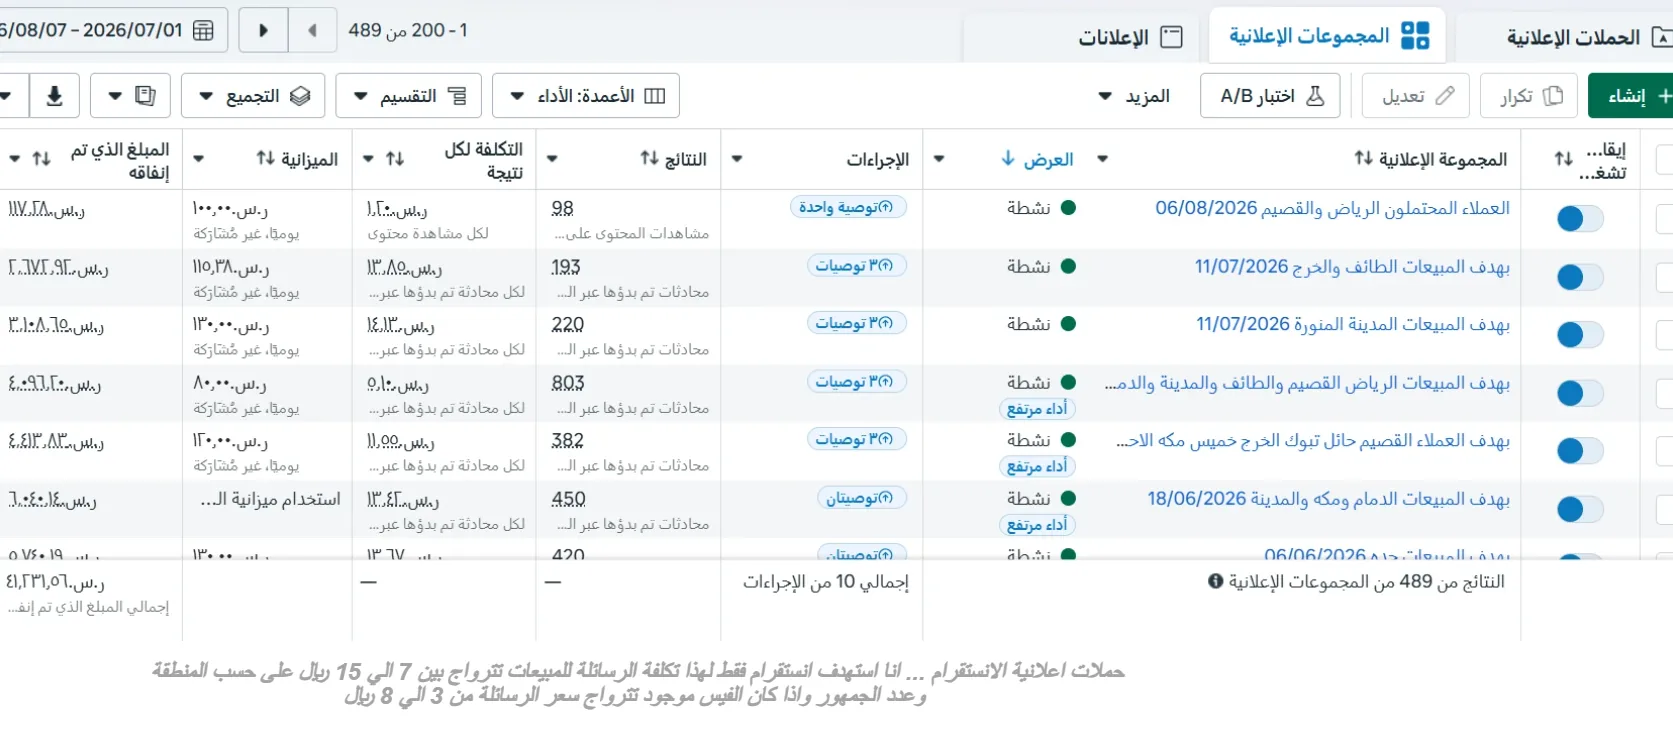Sort by المبلغ الذي تم إنفاقه arrows
Image resolution: width=1673 pixels, height=730 pixels.
point(41,159)
